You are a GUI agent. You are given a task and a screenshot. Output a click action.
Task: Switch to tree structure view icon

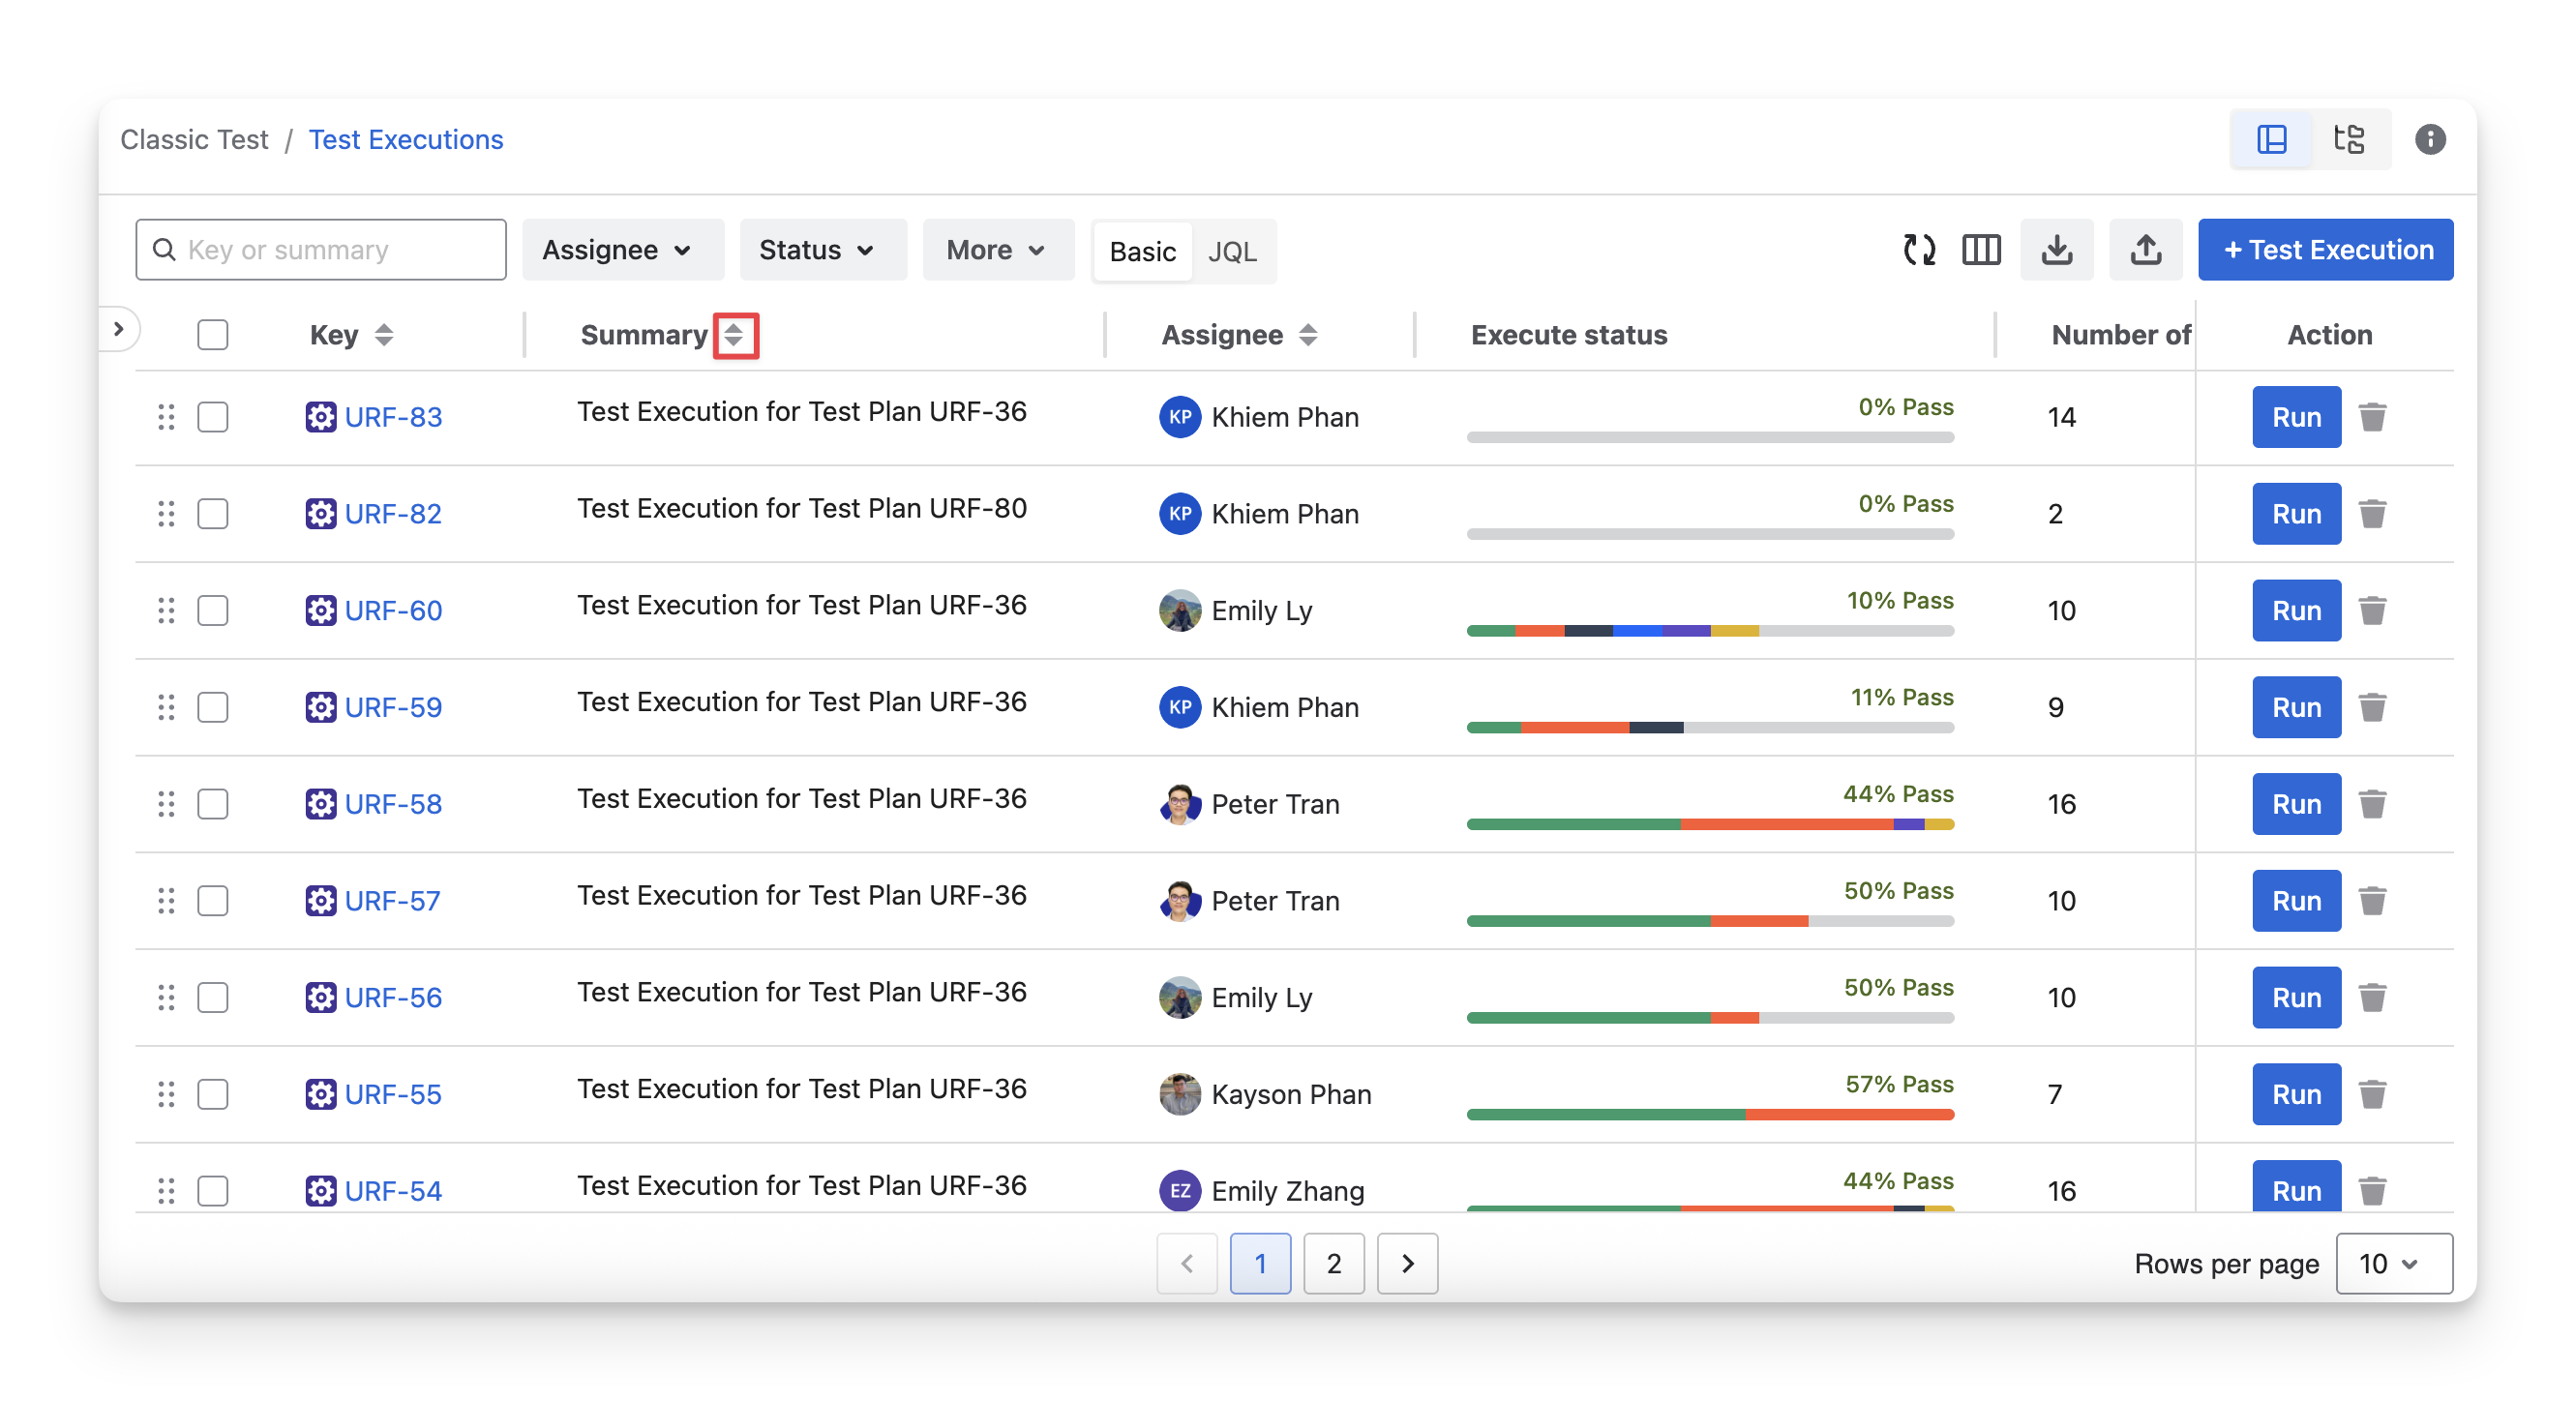(2349, 139)
